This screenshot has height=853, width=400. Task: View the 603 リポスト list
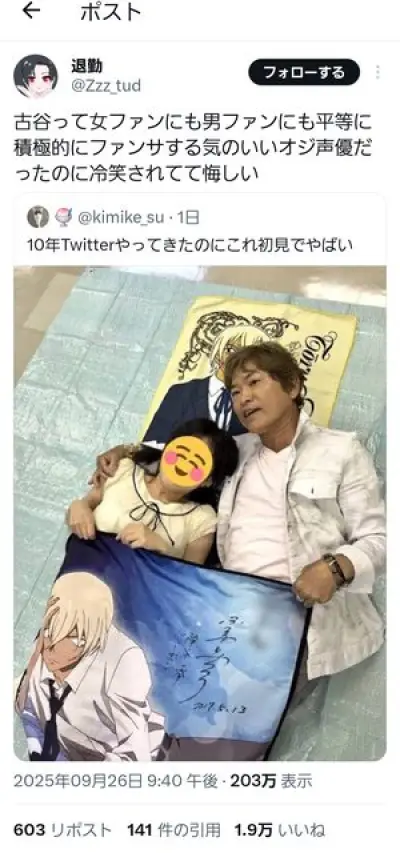coord(62,830)
